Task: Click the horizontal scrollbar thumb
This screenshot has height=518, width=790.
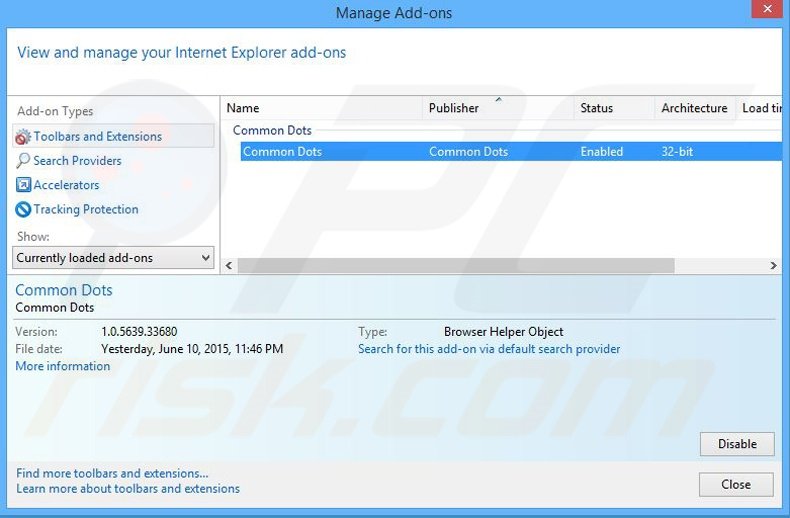Action: tap(456, 266)
